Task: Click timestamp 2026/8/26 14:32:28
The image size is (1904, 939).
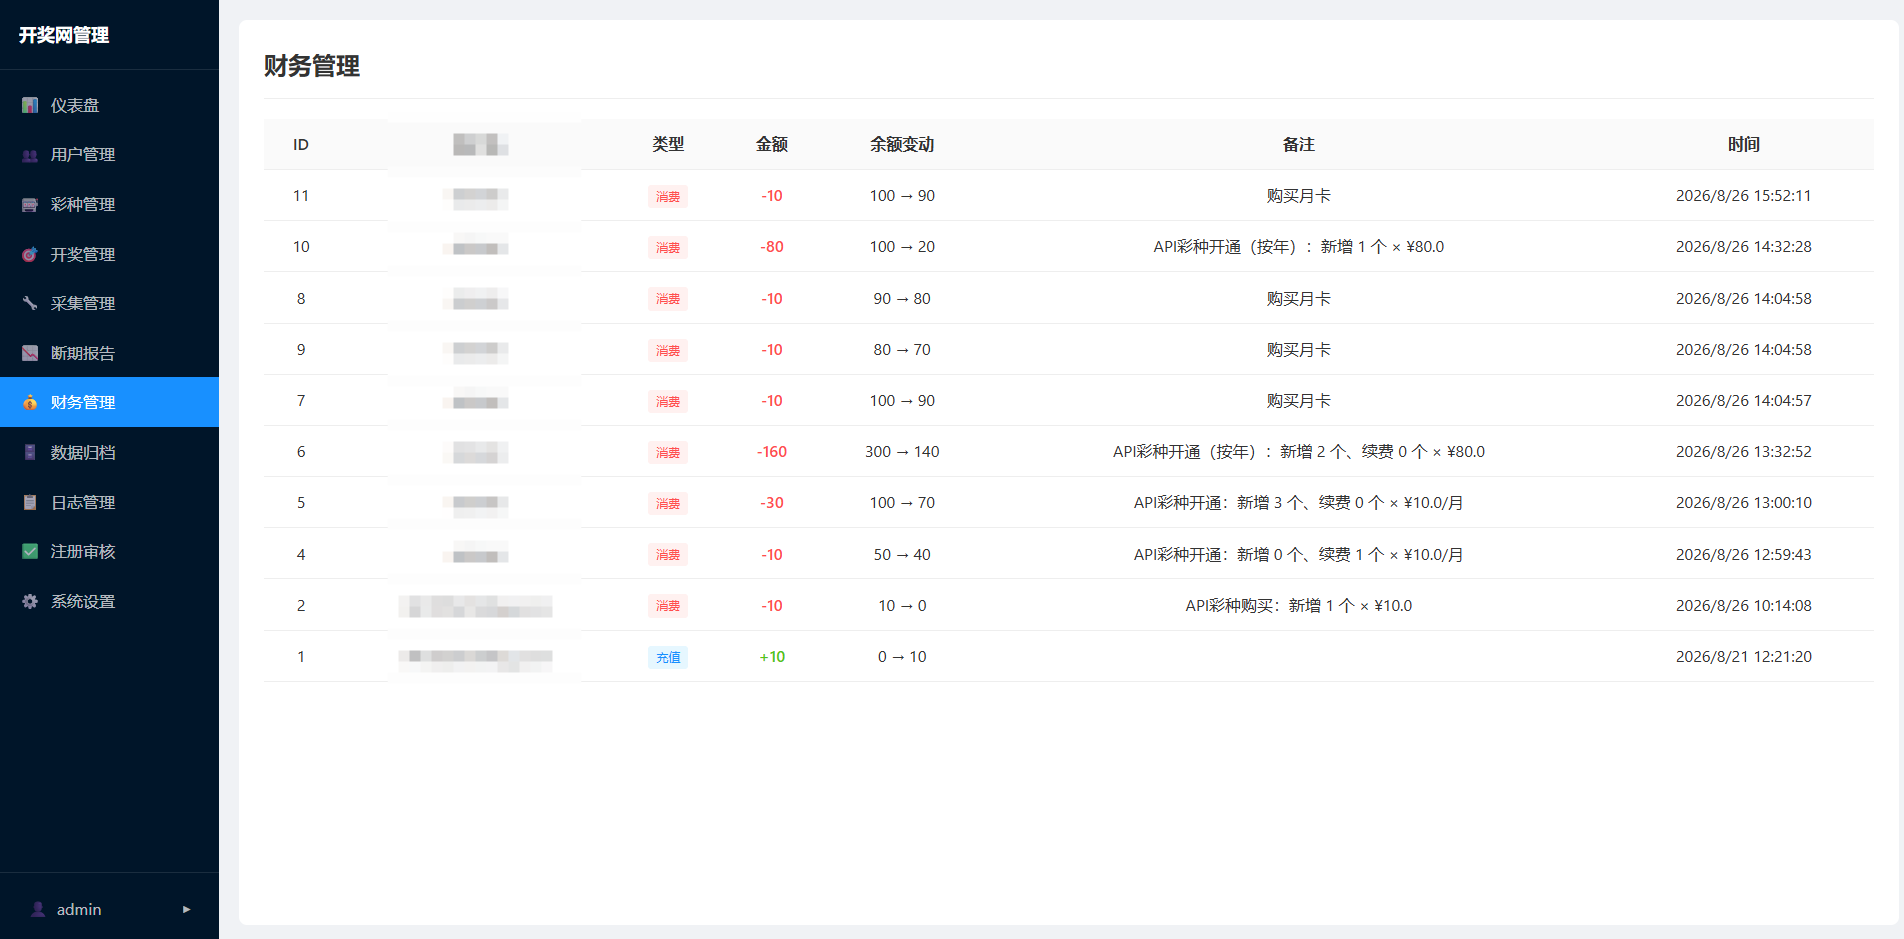Action: tap(1744, 247)
